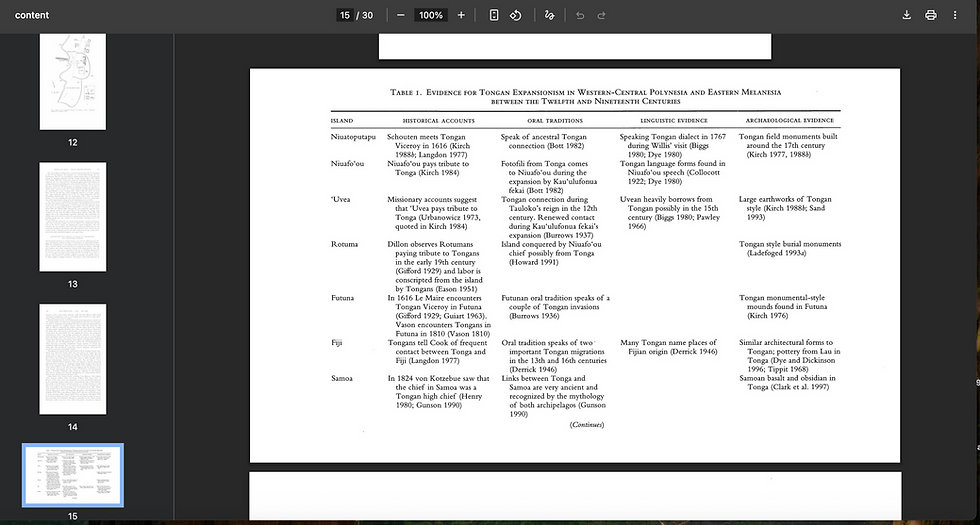
Task: Download the PDF file
Action: coord(906,15)
